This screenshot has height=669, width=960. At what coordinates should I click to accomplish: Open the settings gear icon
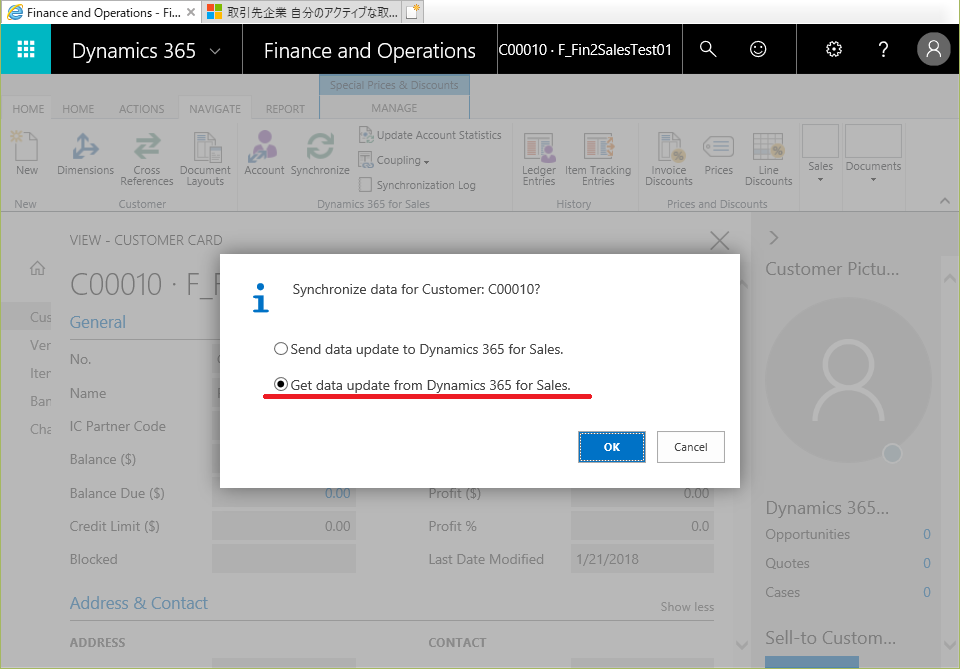tap(834, 49)
